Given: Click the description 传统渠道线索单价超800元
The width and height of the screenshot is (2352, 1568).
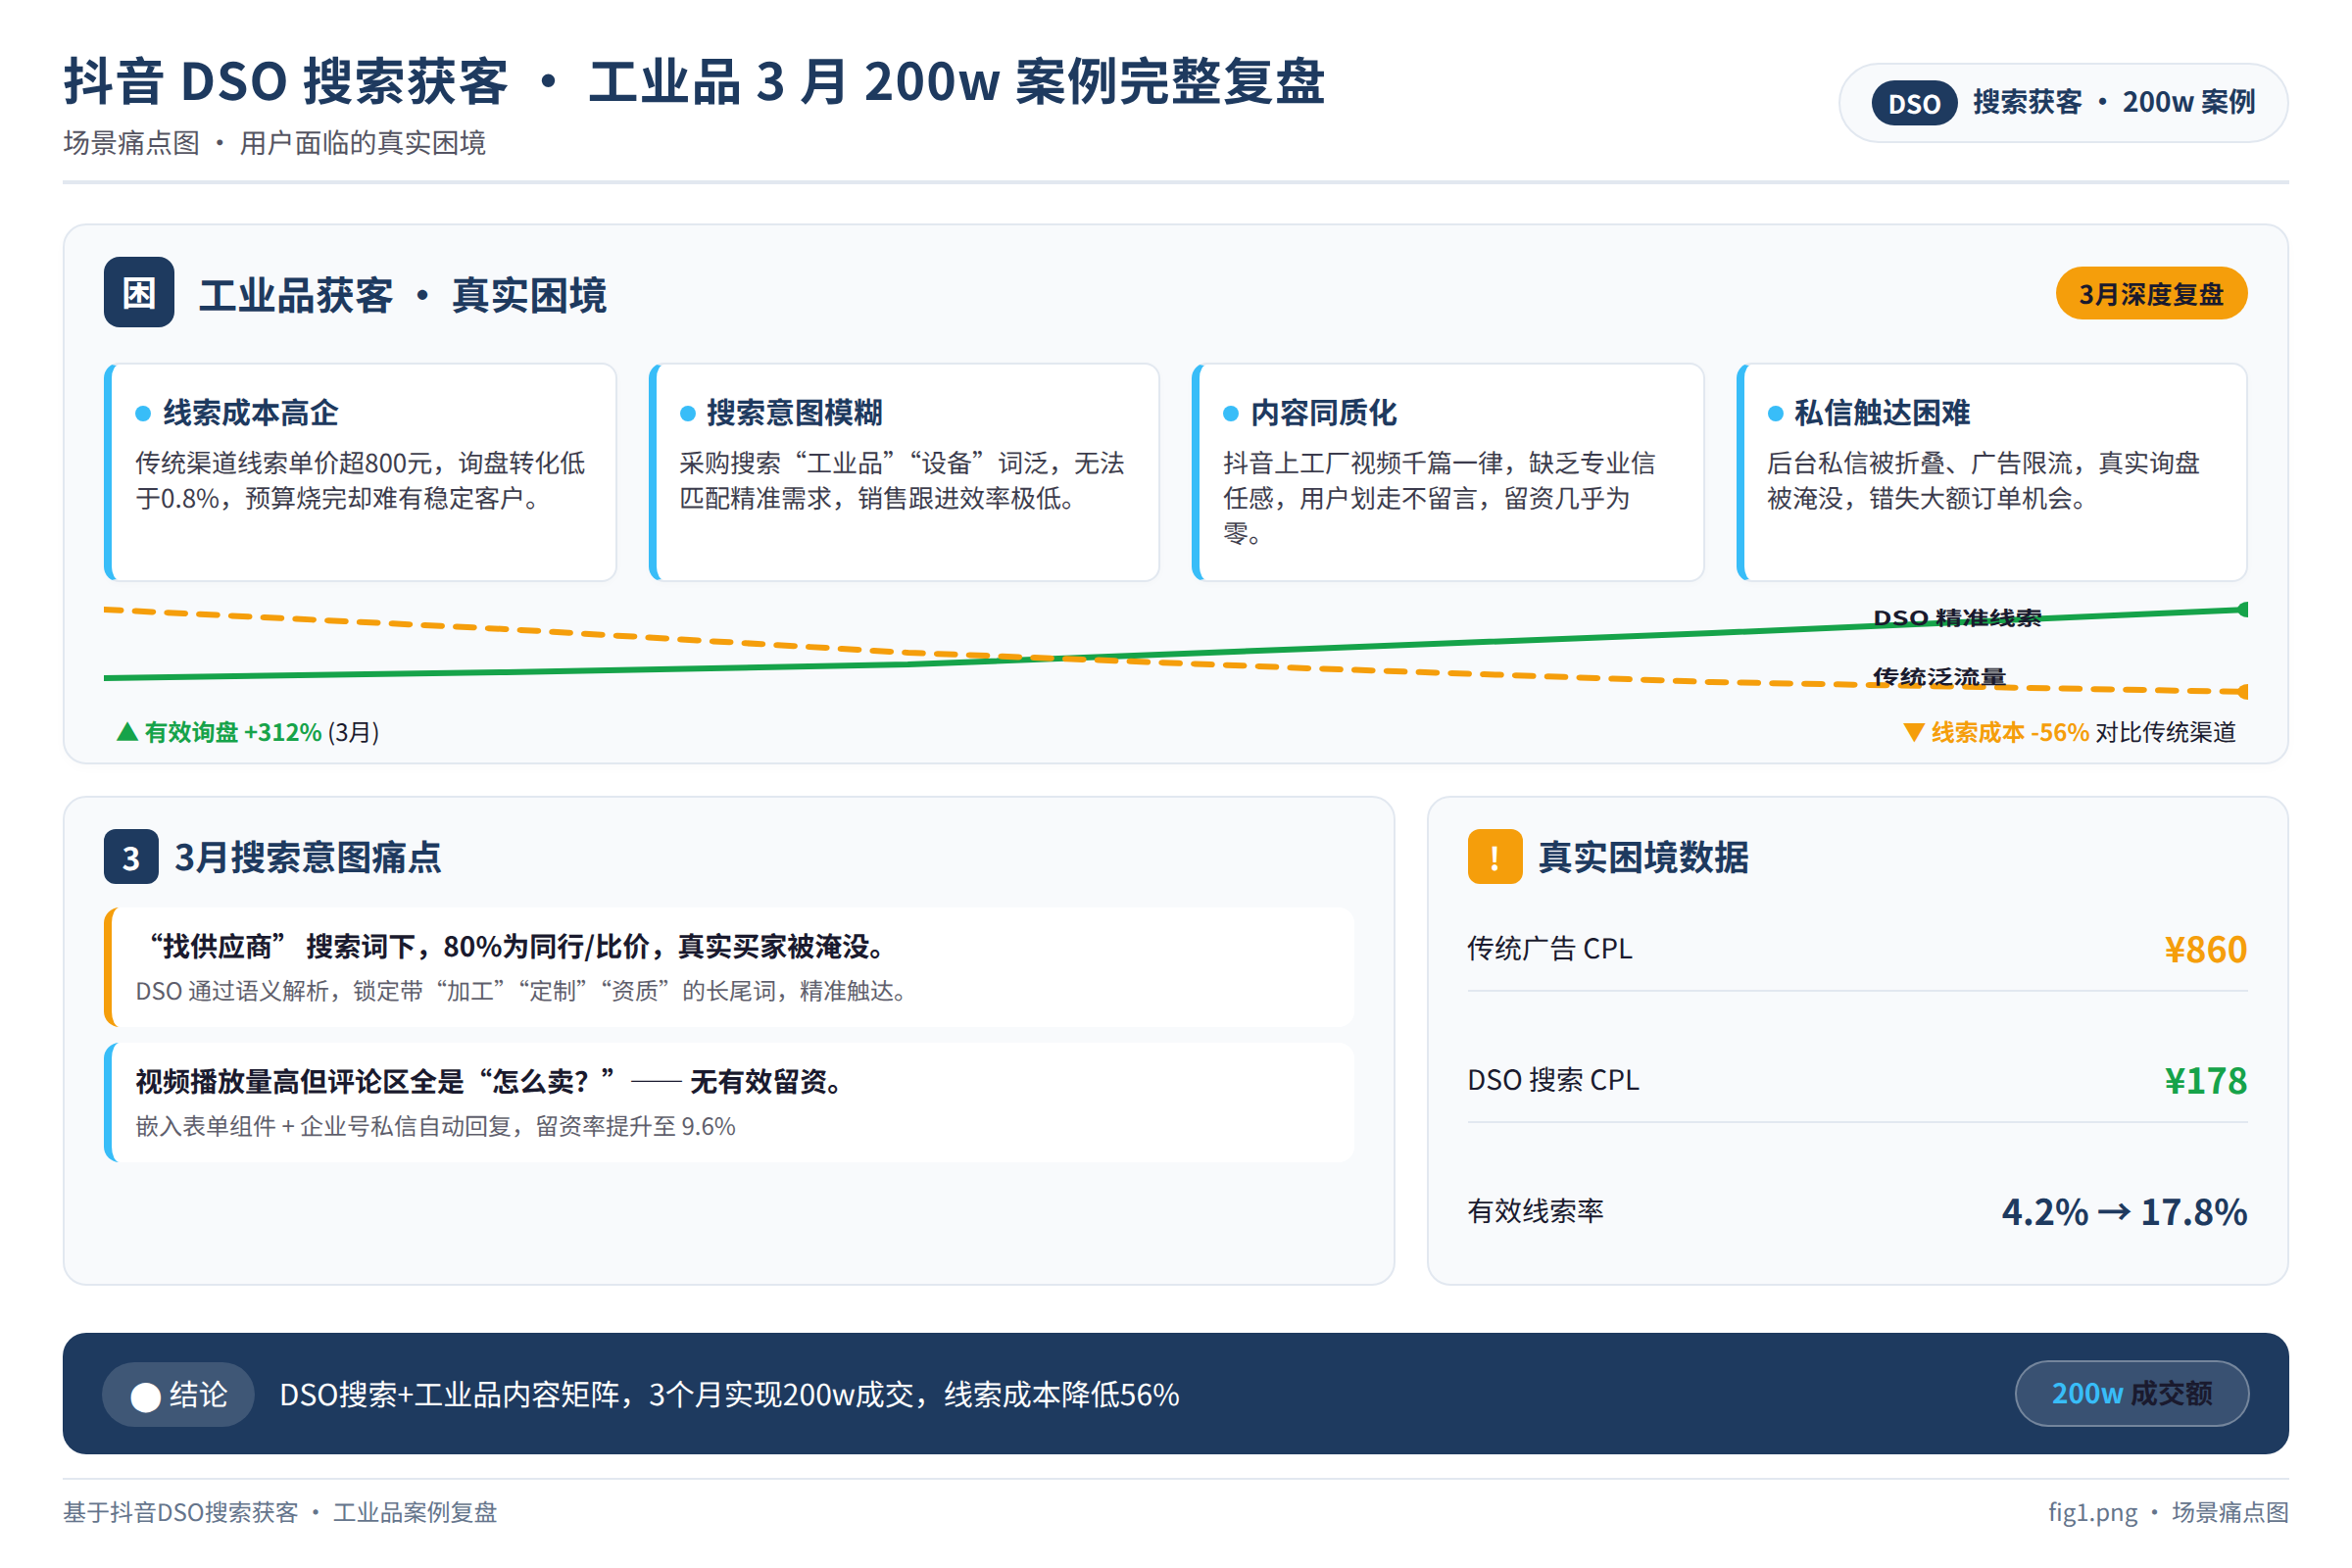Looking at the screenshot, I should click(x=360, y=481).
